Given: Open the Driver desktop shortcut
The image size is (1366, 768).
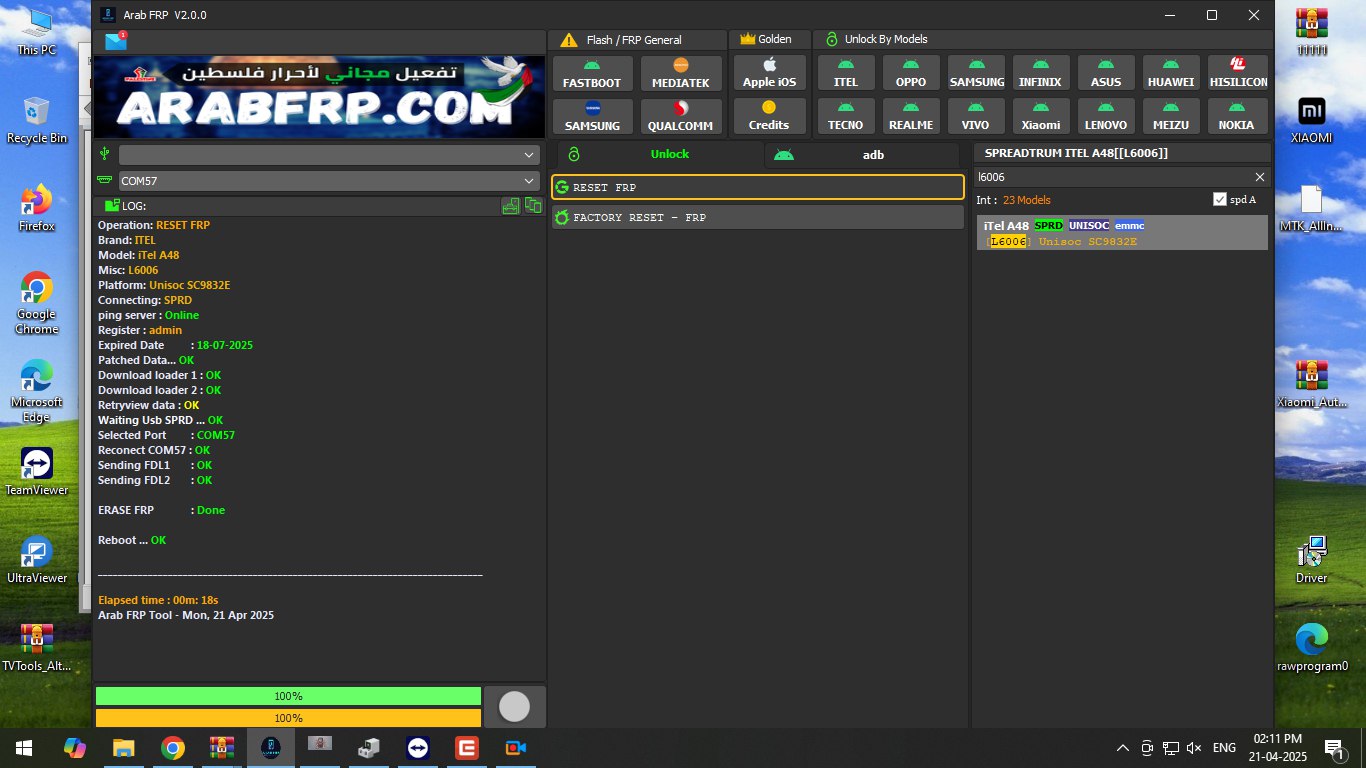Looking at the screenshot, I should [1311, 560].
